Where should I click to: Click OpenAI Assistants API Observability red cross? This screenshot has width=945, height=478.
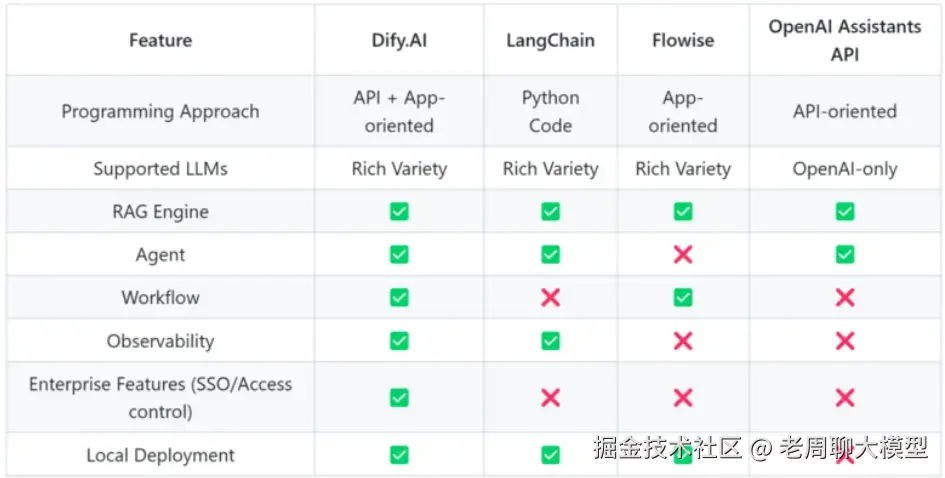point(845,341)
